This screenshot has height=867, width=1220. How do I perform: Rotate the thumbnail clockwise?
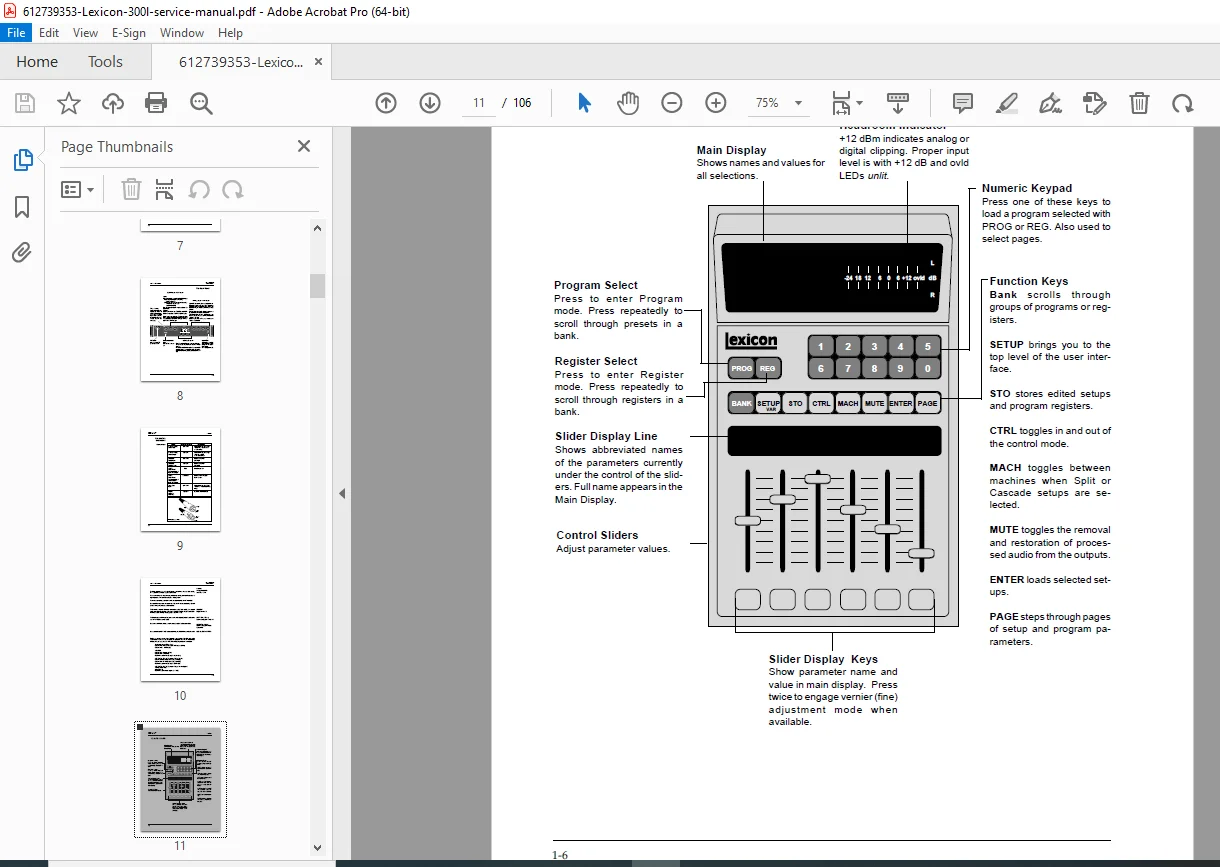point(233,189)
